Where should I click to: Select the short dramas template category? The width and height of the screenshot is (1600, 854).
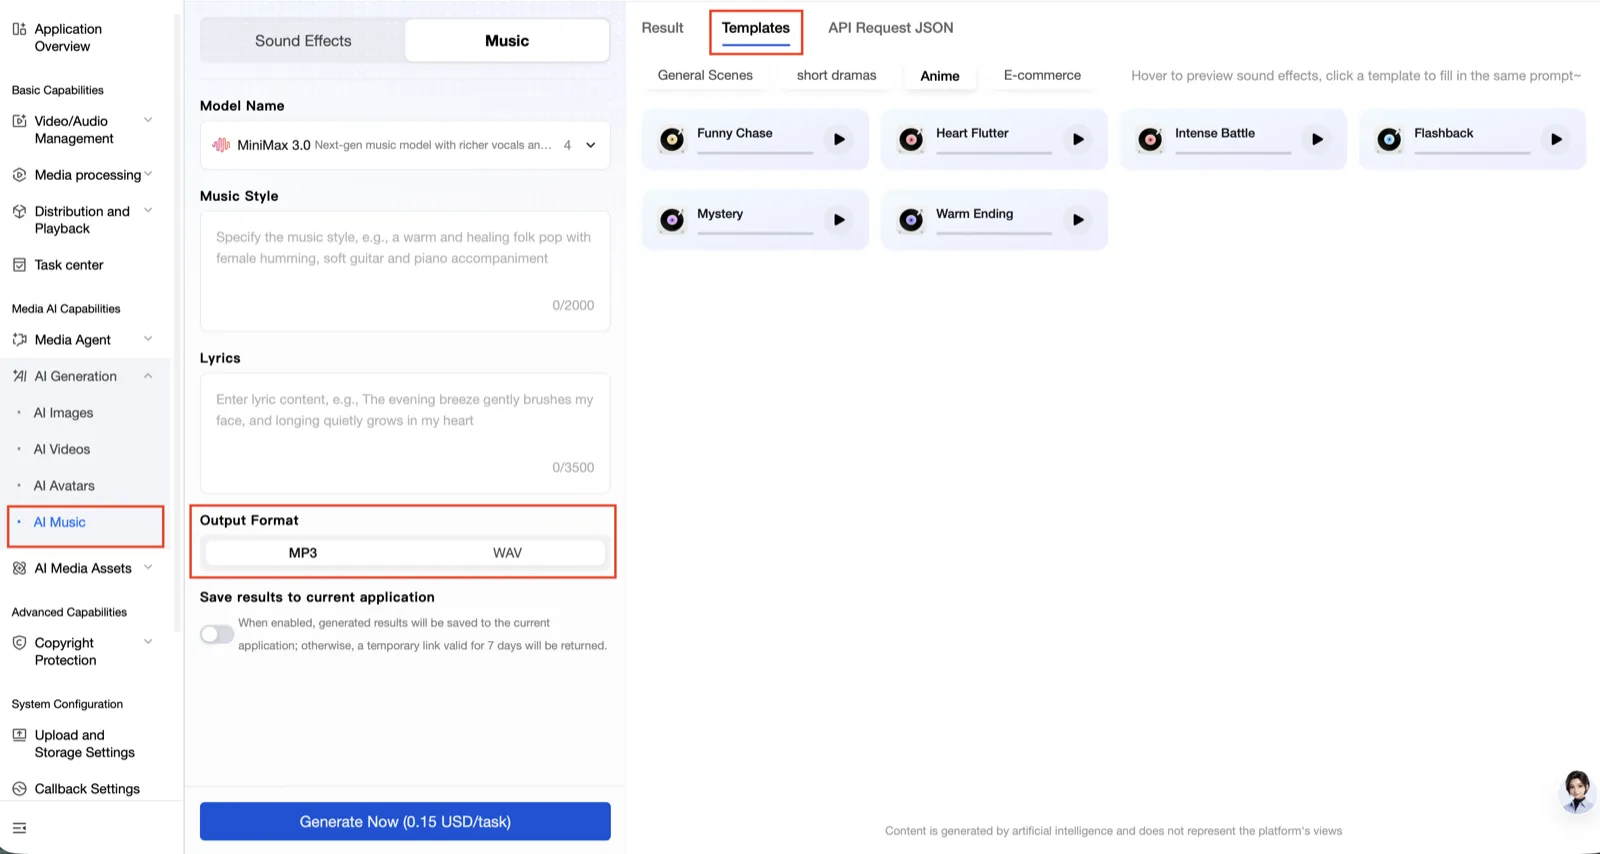click(836, 75)
